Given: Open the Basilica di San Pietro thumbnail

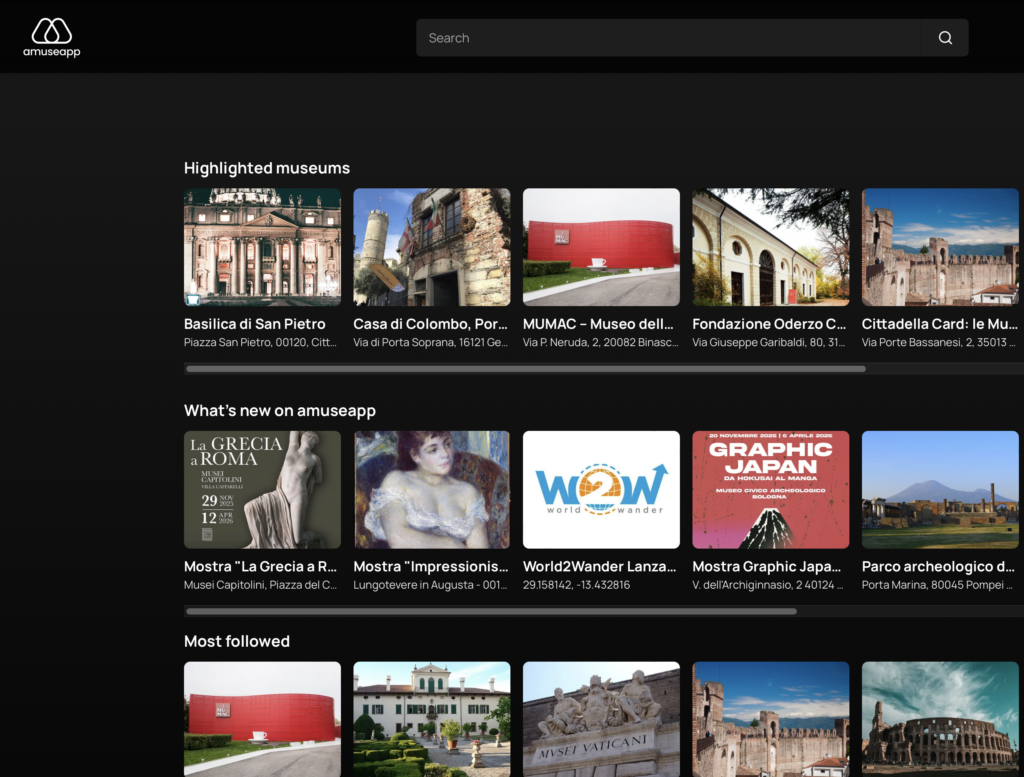Looking at the screenshot, I should [x=262, y=247].
